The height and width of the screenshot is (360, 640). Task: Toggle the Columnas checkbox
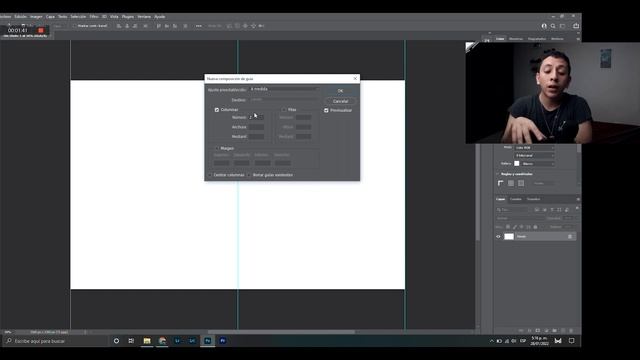click(x=217, y=110)
